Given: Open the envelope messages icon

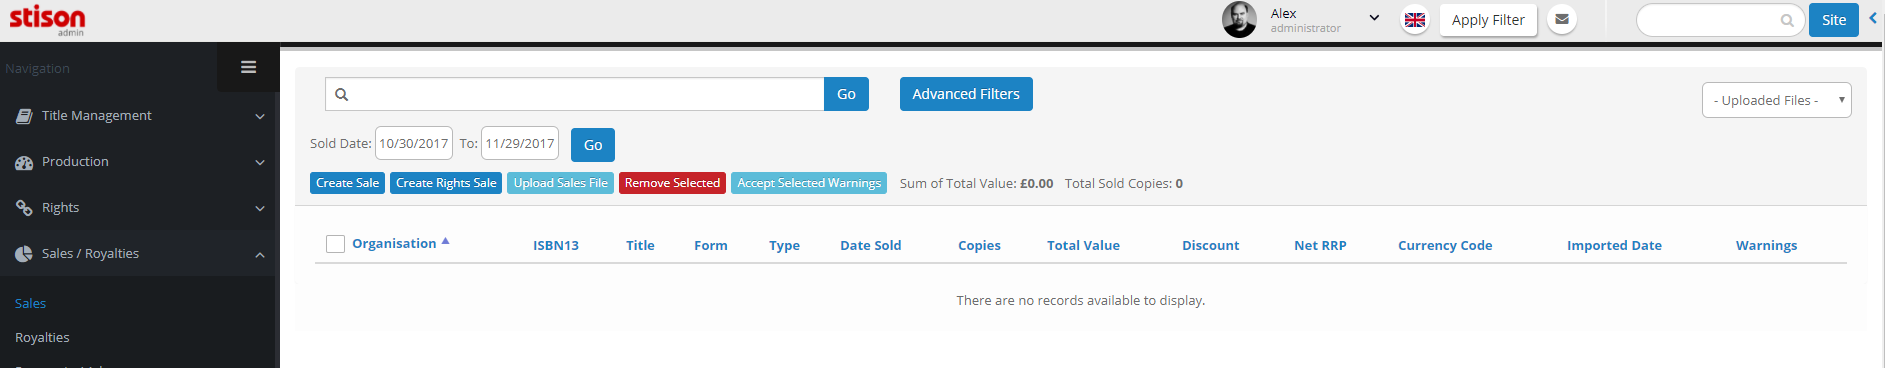Looking at the screenshot, I should coord(1562,19).
